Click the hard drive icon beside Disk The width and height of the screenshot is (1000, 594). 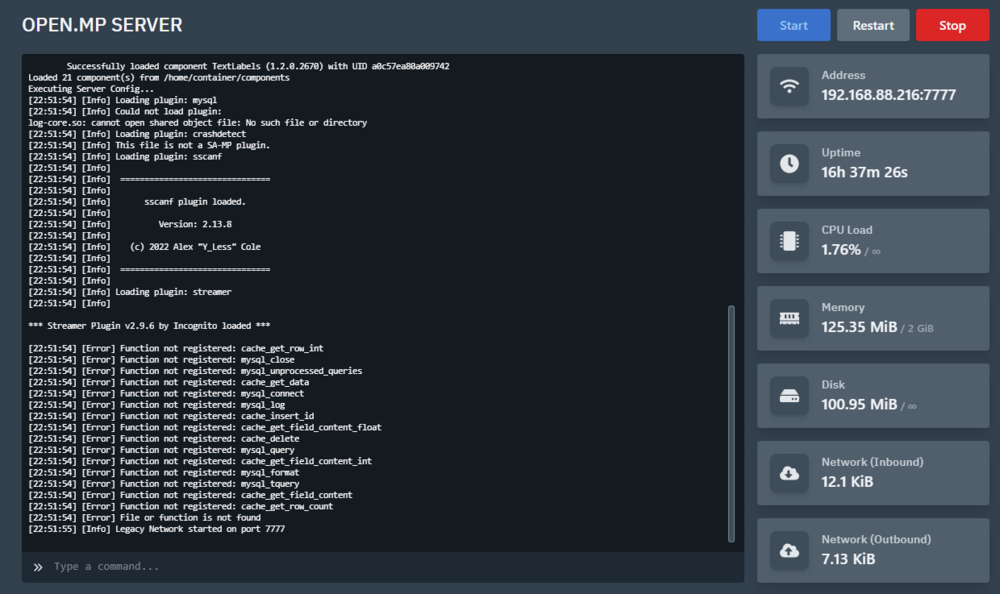(790, 396)
